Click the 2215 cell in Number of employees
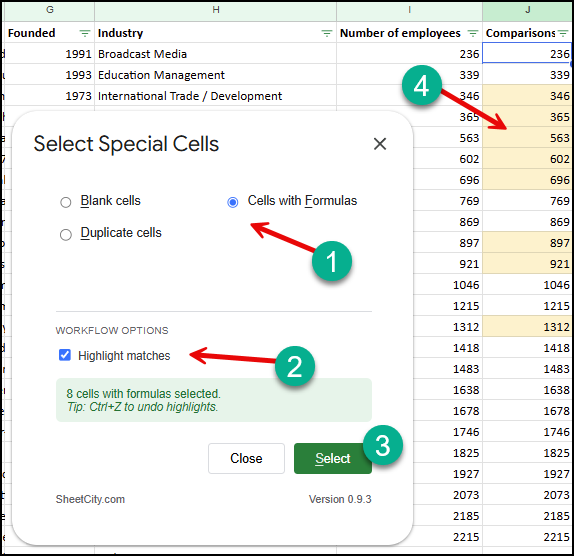Image resolution: width=574 pixels, height=556 pixels. click(x=447, y=537)
